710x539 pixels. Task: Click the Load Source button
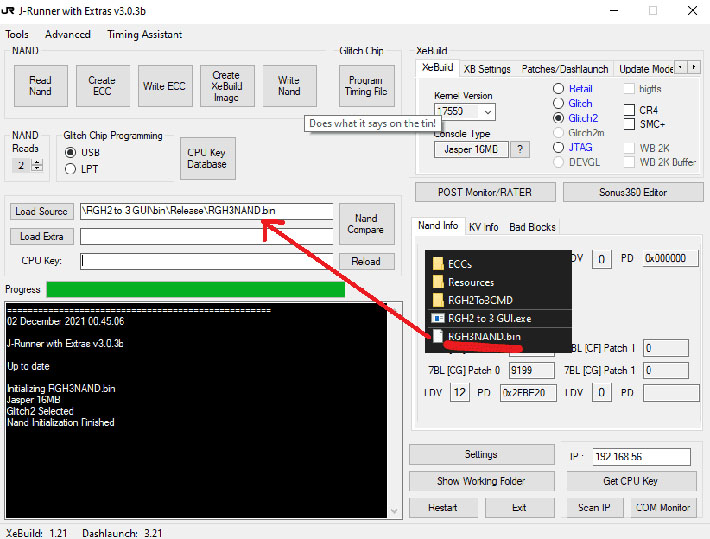(42, 212)
